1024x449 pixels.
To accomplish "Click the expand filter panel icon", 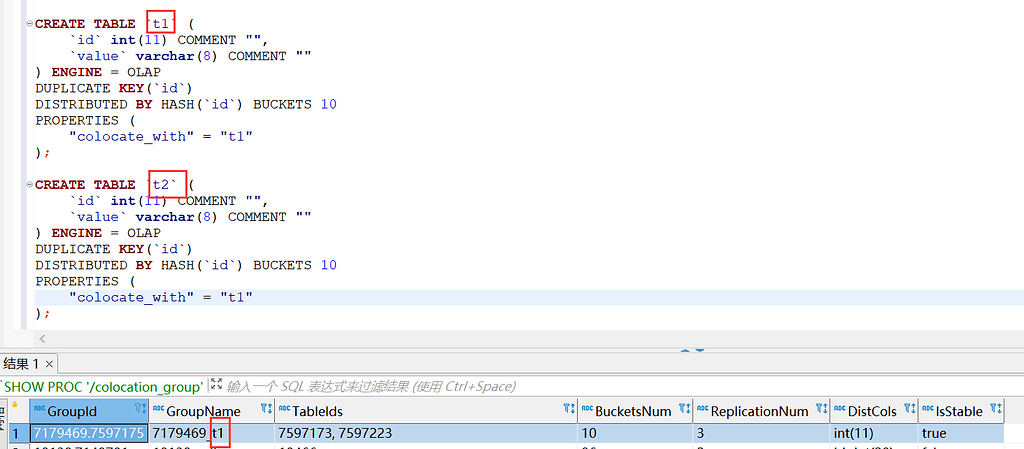I will (x=216, y=386).
